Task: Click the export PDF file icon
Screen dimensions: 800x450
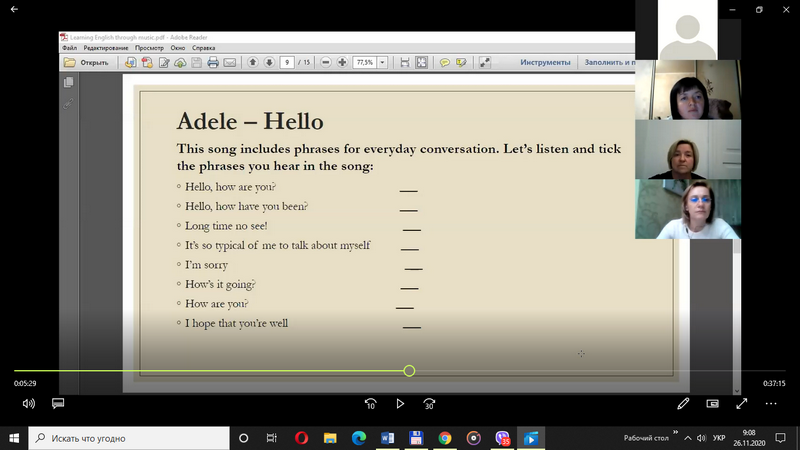Action: tap(147, 62)
